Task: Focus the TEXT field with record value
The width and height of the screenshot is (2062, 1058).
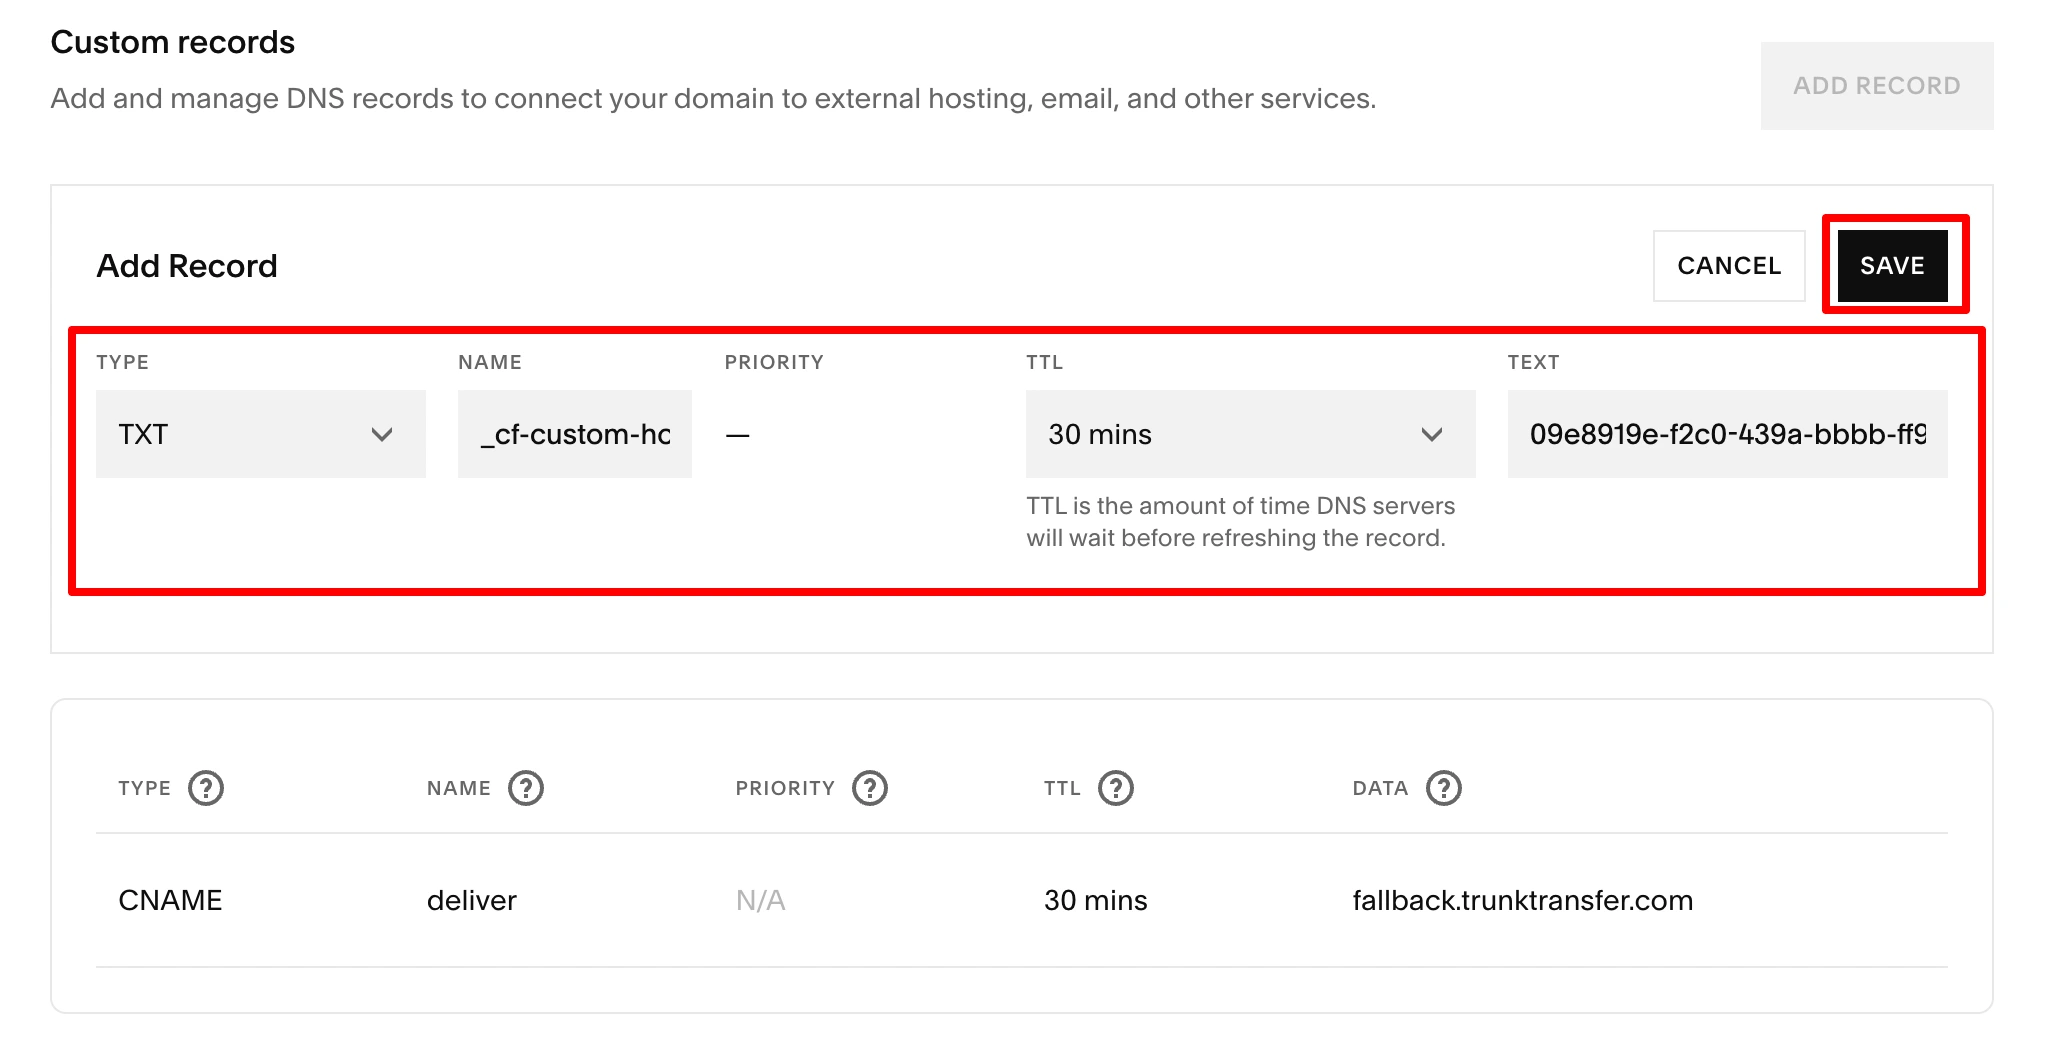Action: point(1728,434)
